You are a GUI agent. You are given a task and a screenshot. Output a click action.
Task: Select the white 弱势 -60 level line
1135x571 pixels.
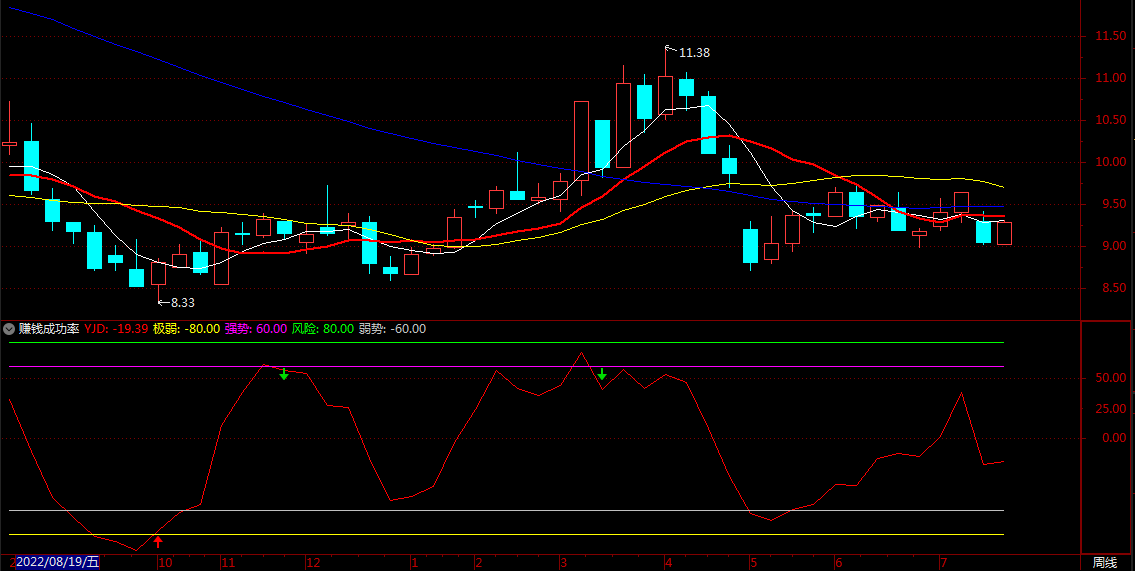pyautogui.click(x=507, y=511)
